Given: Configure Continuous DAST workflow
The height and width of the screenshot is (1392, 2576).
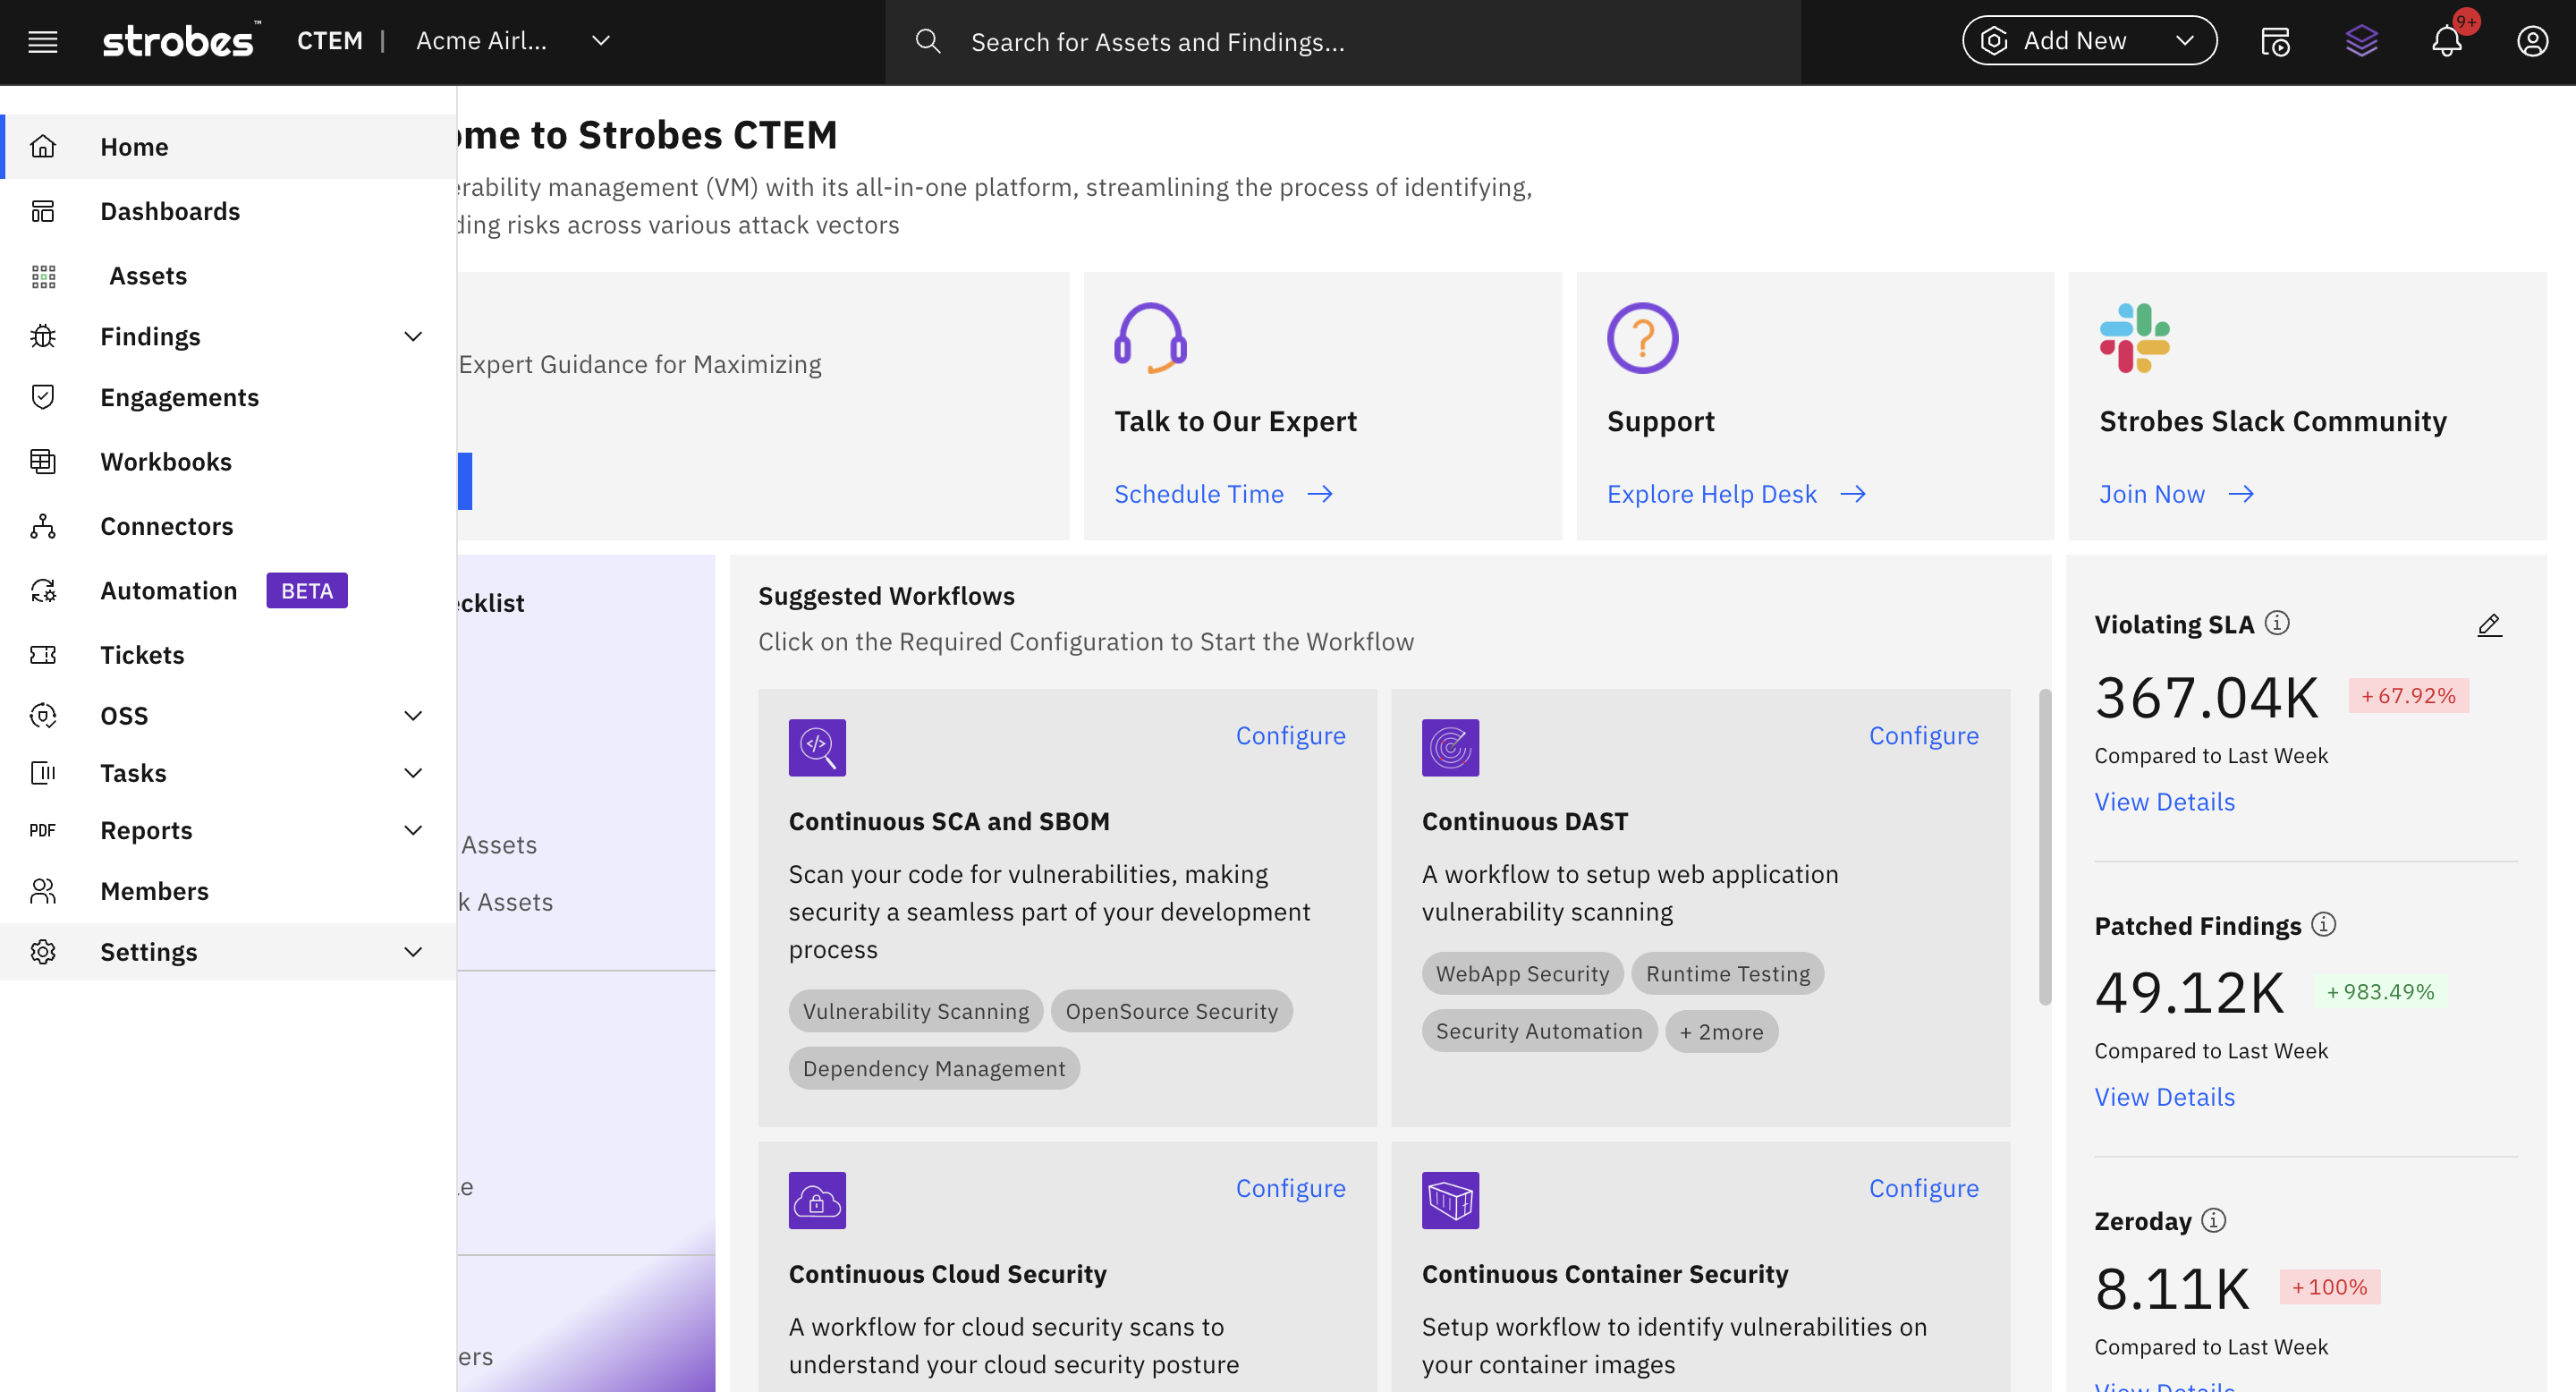Looking at the screenshot, I should (1923, 735).
